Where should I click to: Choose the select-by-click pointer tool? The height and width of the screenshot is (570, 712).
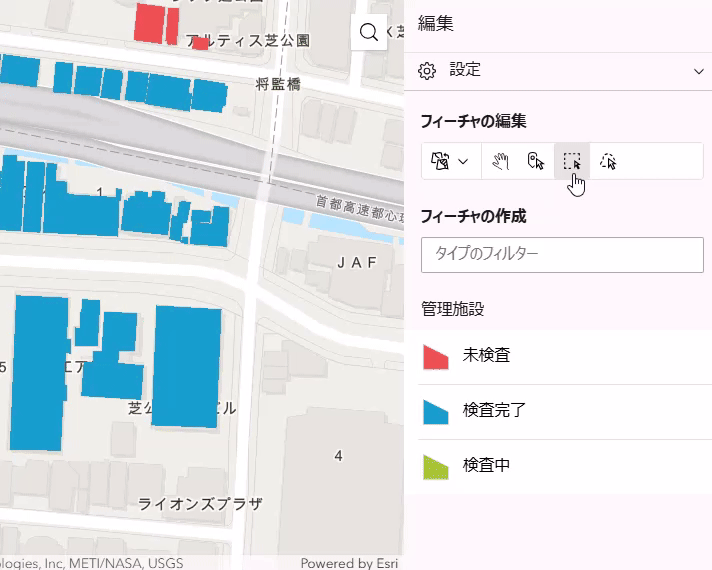[536, 161]
